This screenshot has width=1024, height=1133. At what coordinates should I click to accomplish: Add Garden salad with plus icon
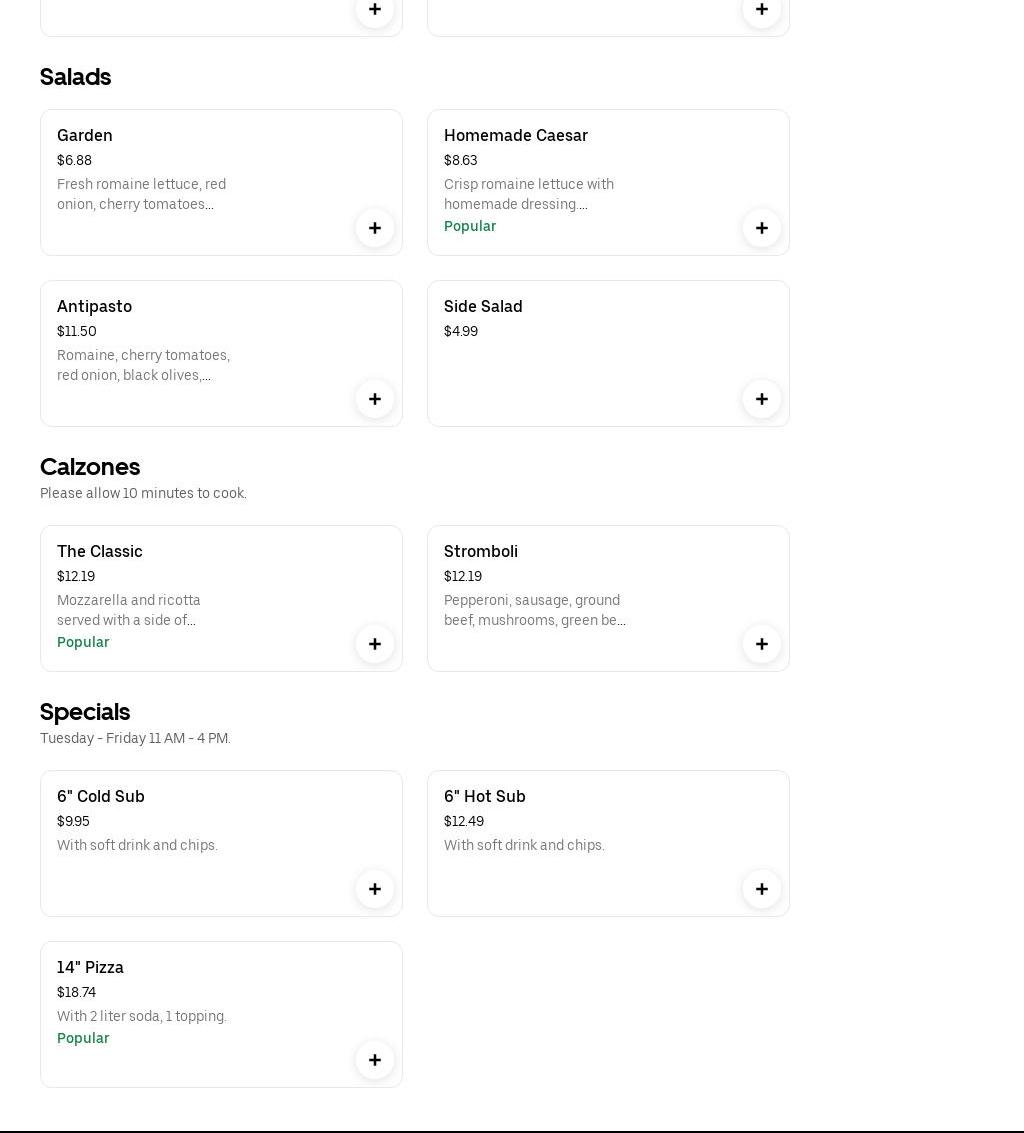[375, 228]
